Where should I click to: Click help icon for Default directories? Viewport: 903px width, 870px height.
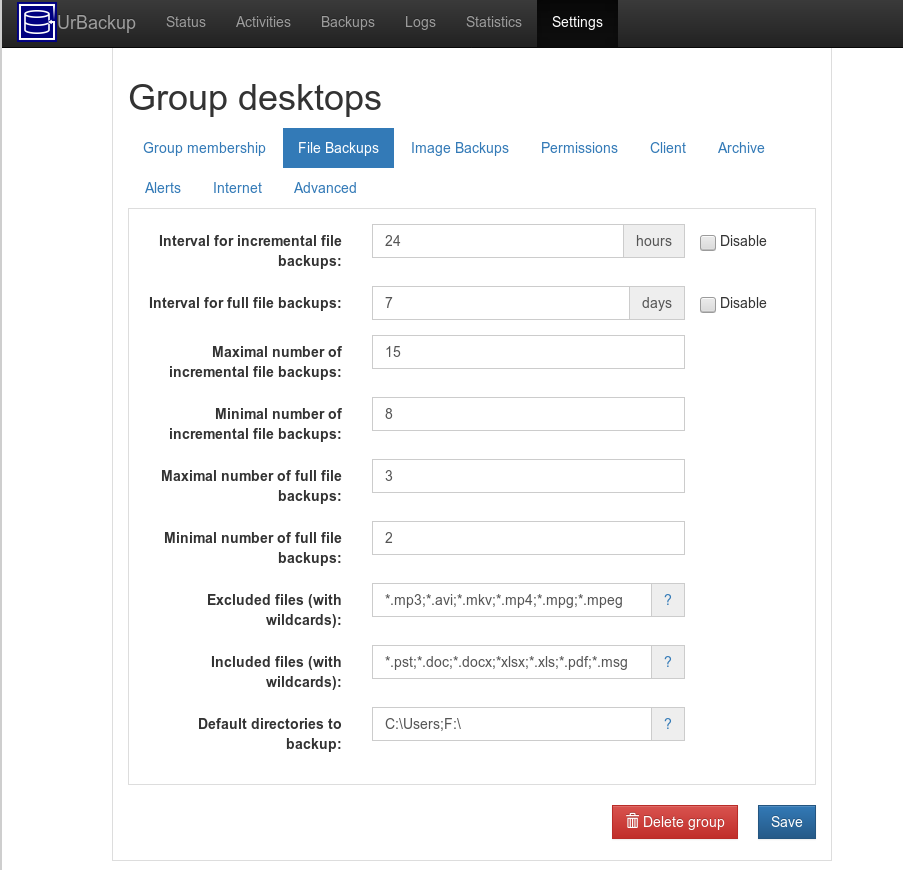[x=667, y=724]
